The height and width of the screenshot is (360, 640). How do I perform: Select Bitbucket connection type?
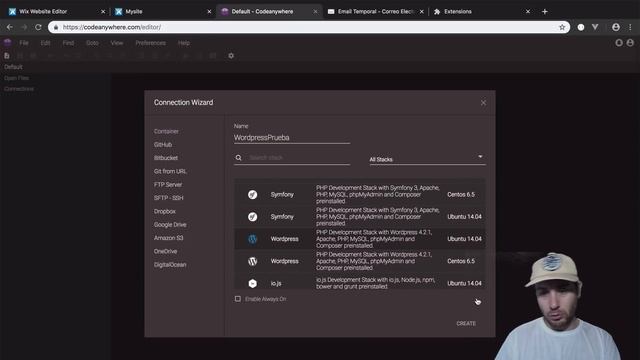(x=166, y=158)
